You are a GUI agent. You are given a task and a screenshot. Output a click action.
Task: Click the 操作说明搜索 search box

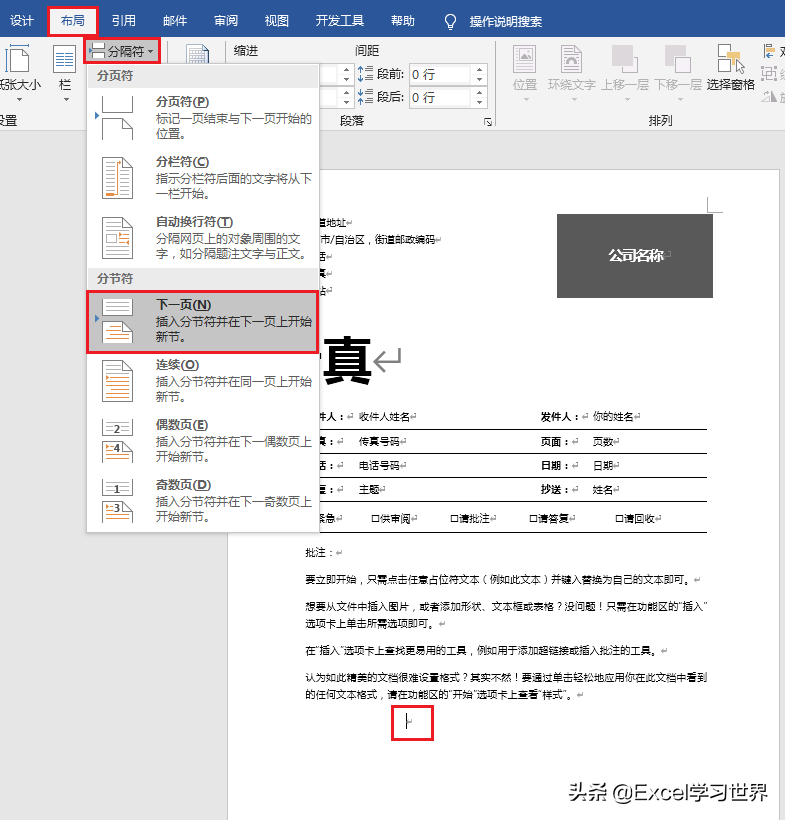point(505,21)
